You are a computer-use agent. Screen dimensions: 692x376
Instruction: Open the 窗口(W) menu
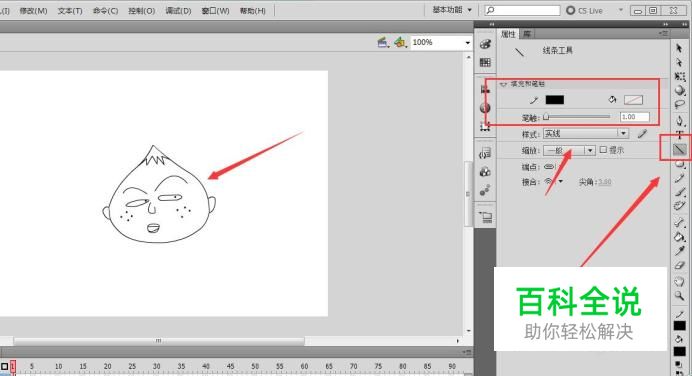[215, 11]
